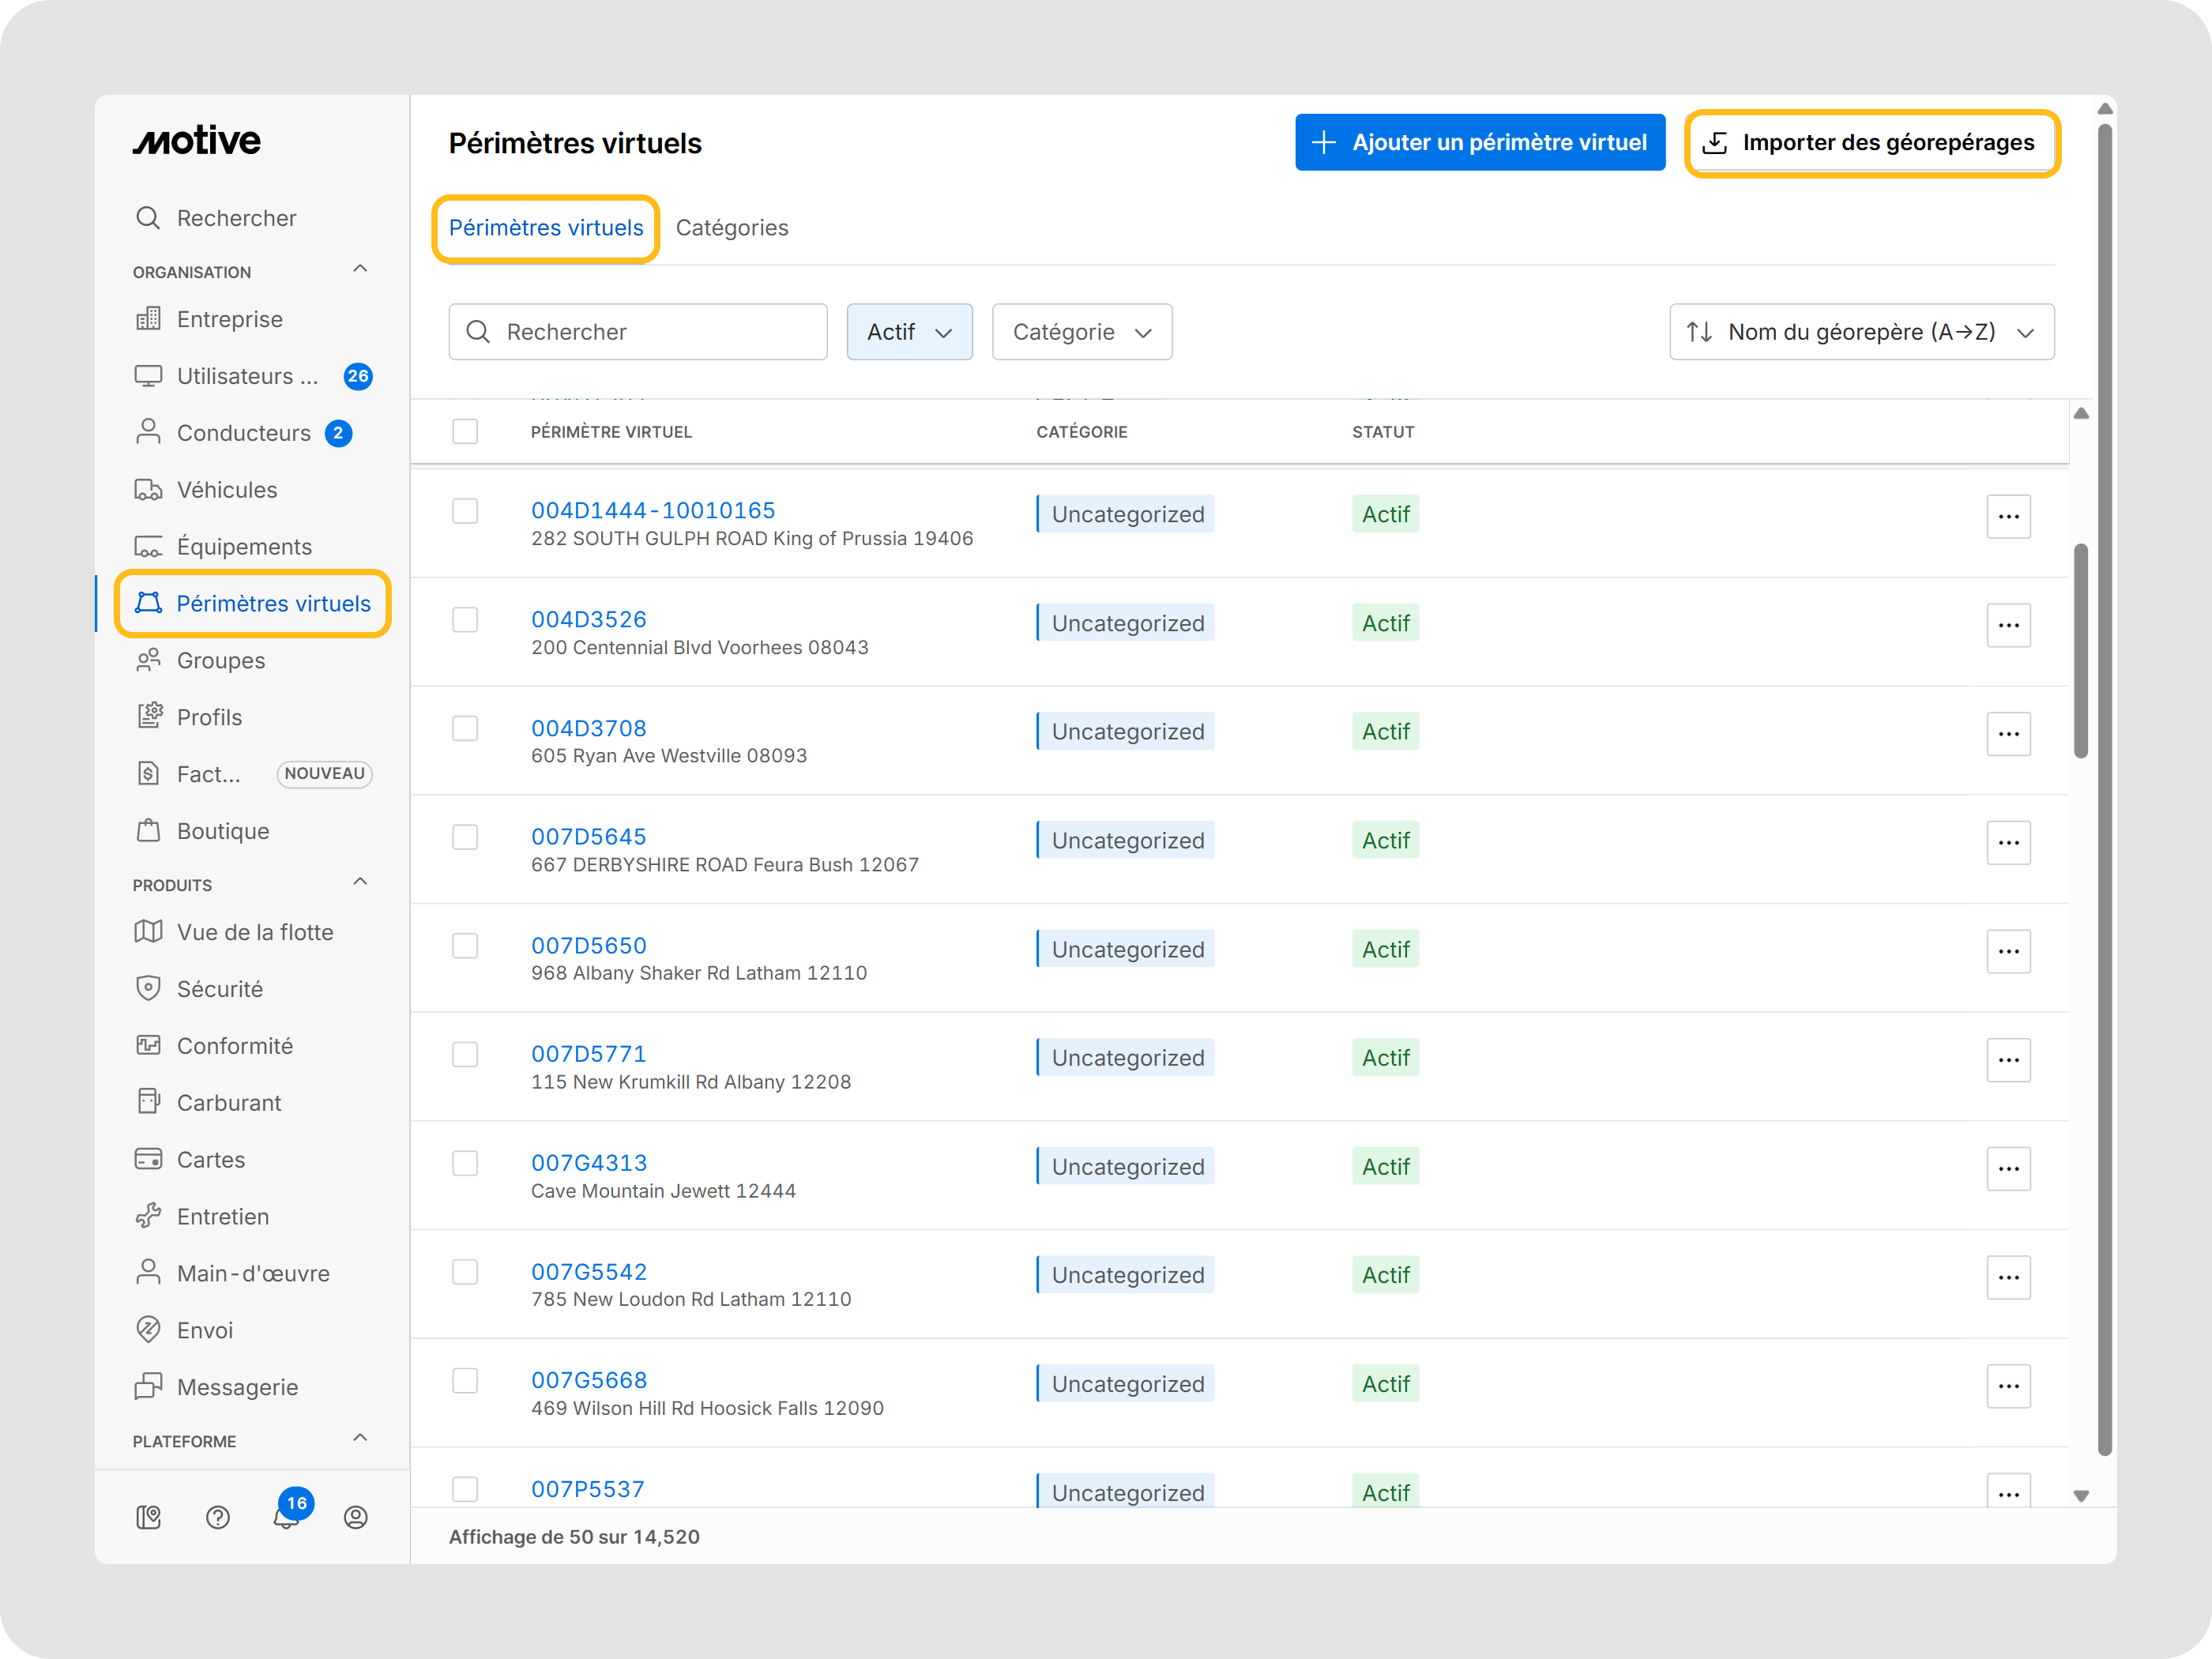Go to Carburant in the sidebar
Viewport: 2212px width, 1659px height.
[x=229, y=1102]
